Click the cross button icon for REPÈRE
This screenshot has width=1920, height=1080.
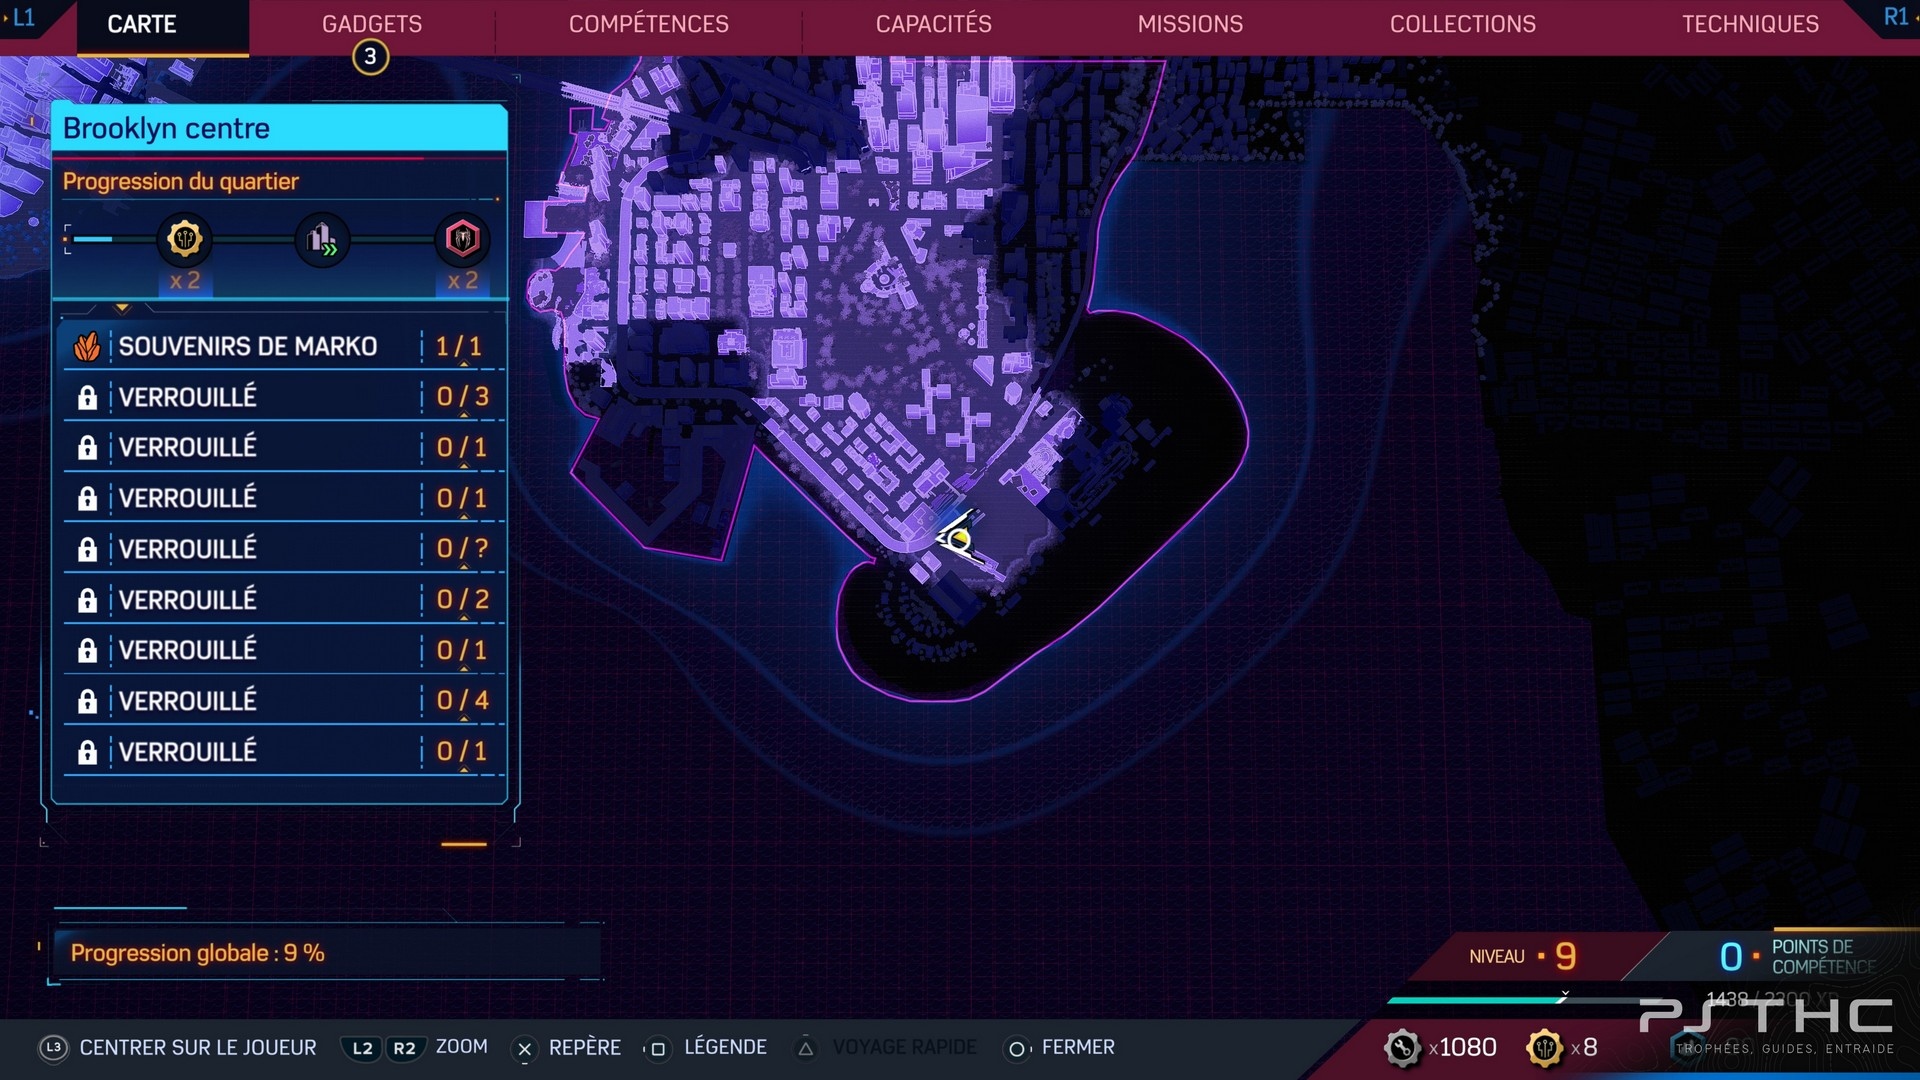(x=525, y=1048)
